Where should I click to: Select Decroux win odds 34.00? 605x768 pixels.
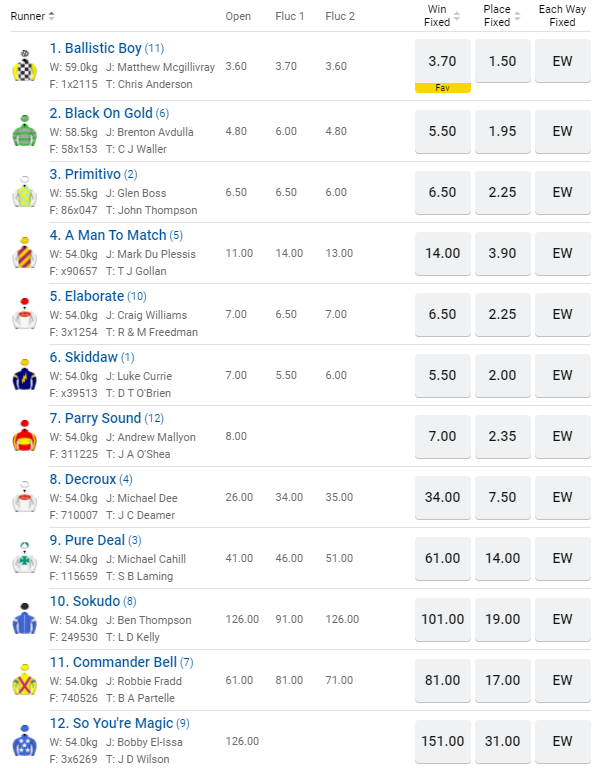point(442,497)
